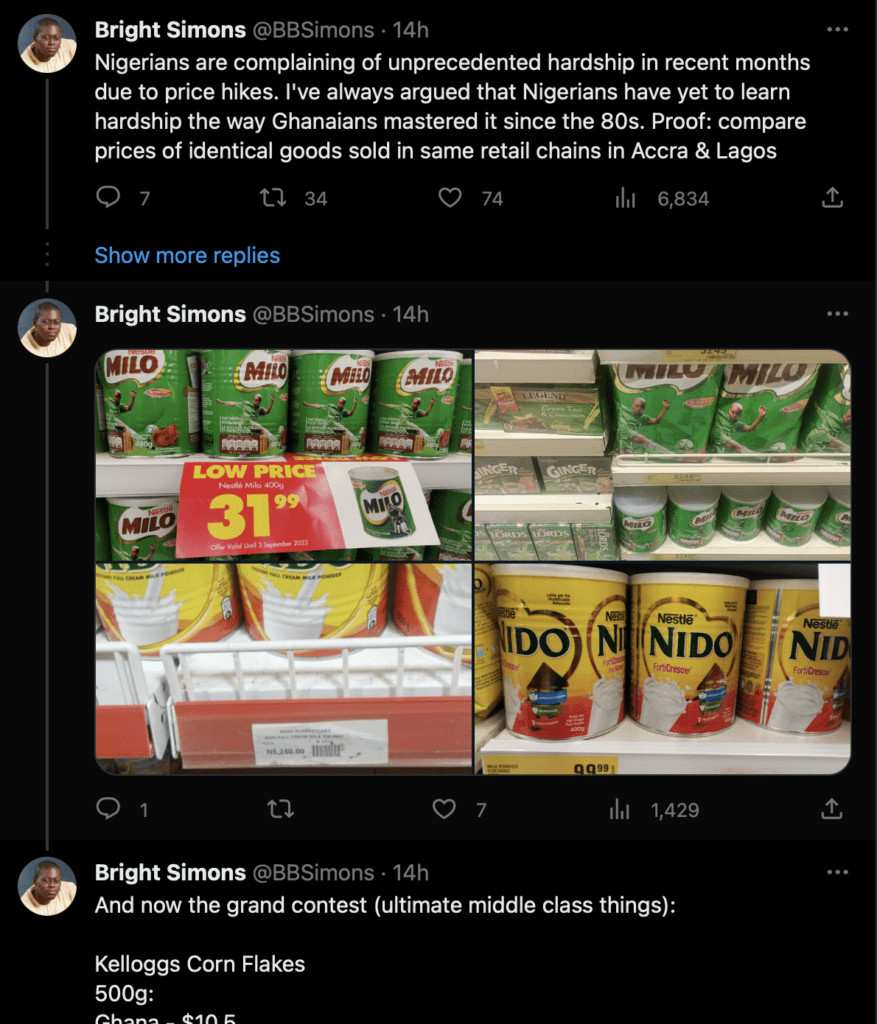Open Nido tins photo
This screenshot has height=1024, width=877.
[662, 668]
